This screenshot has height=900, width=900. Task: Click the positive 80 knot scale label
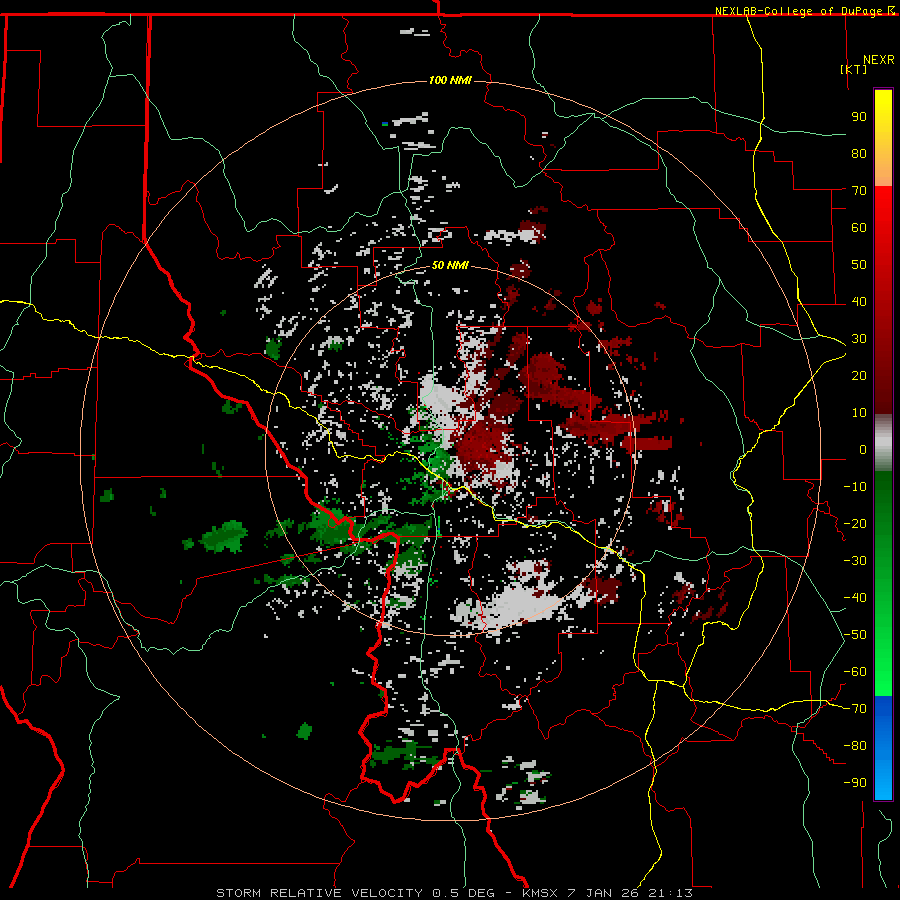pos(859,153)
